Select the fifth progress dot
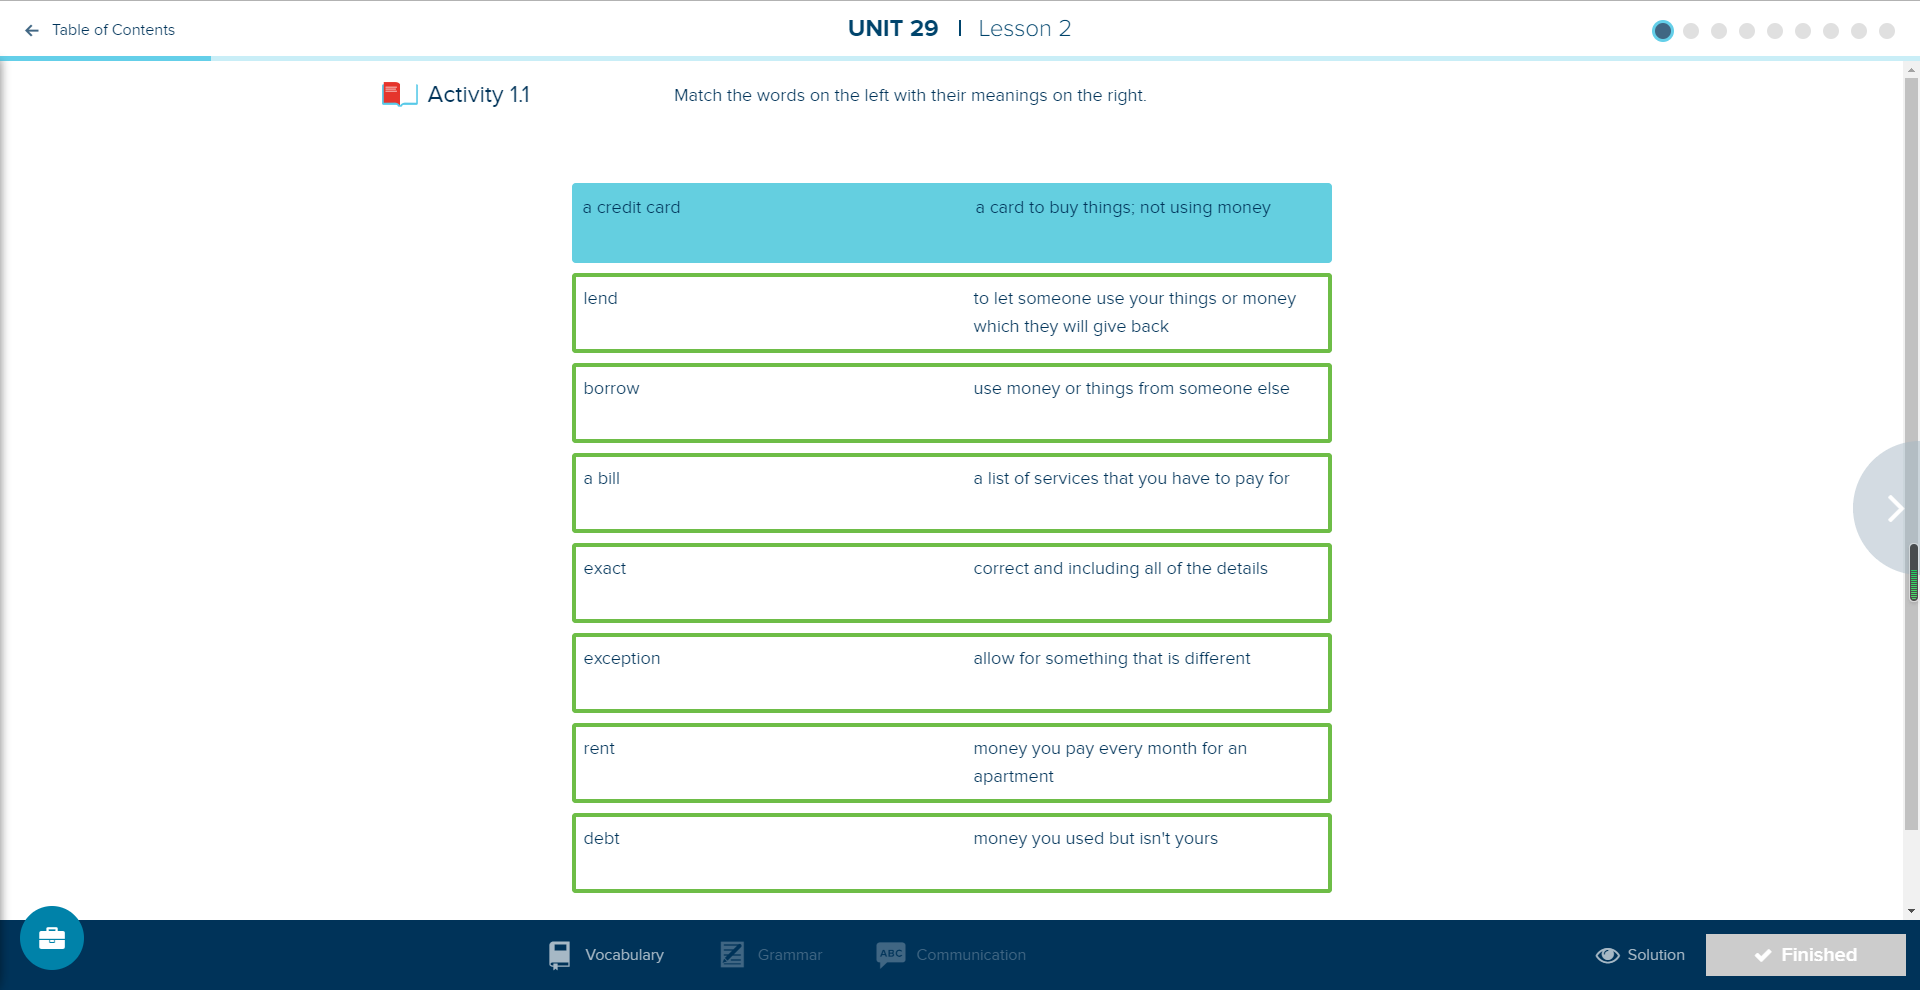Viewport: 1920px width, 990px height. pos(1775,31)
